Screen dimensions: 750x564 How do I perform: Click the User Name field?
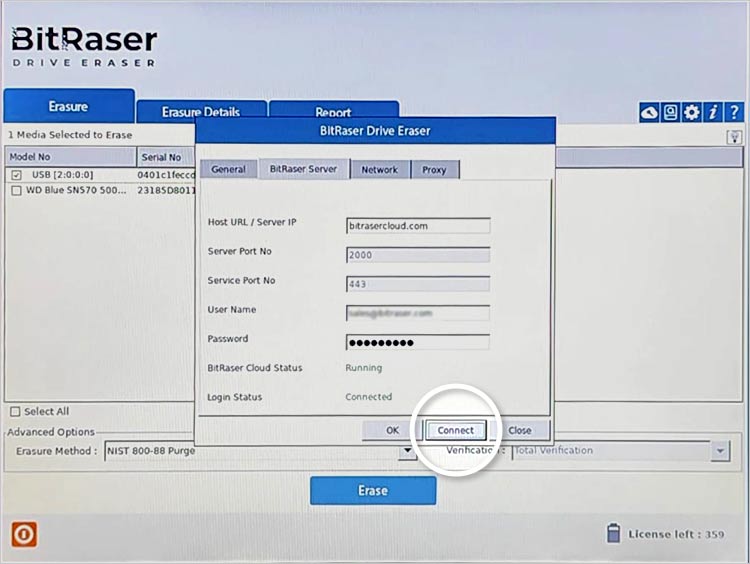coord(418,313)
